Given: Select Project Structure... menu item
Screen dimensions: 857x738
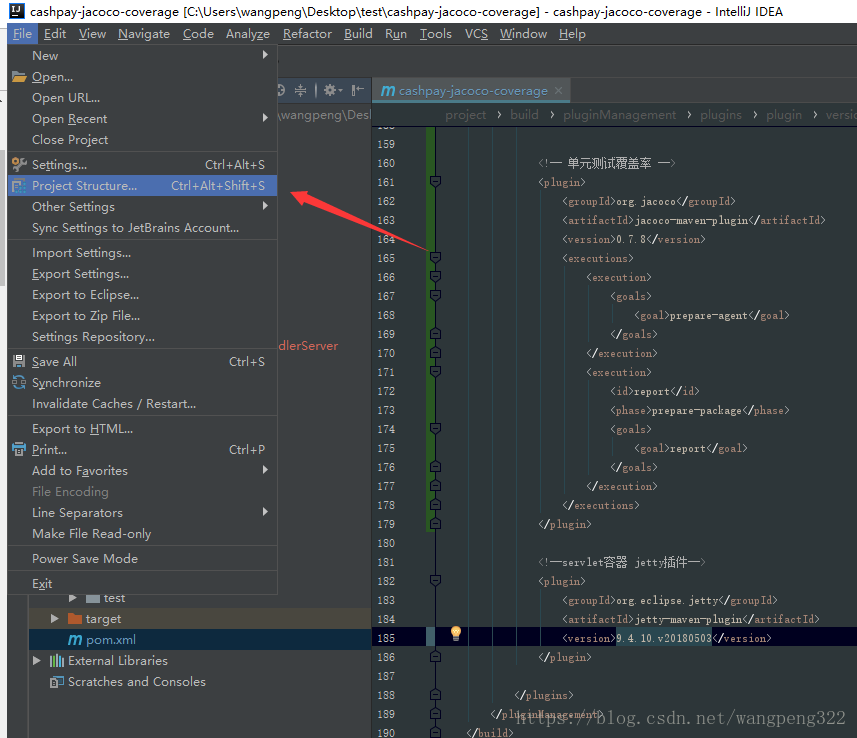Looking at the screenshot, I should (143, 186).
